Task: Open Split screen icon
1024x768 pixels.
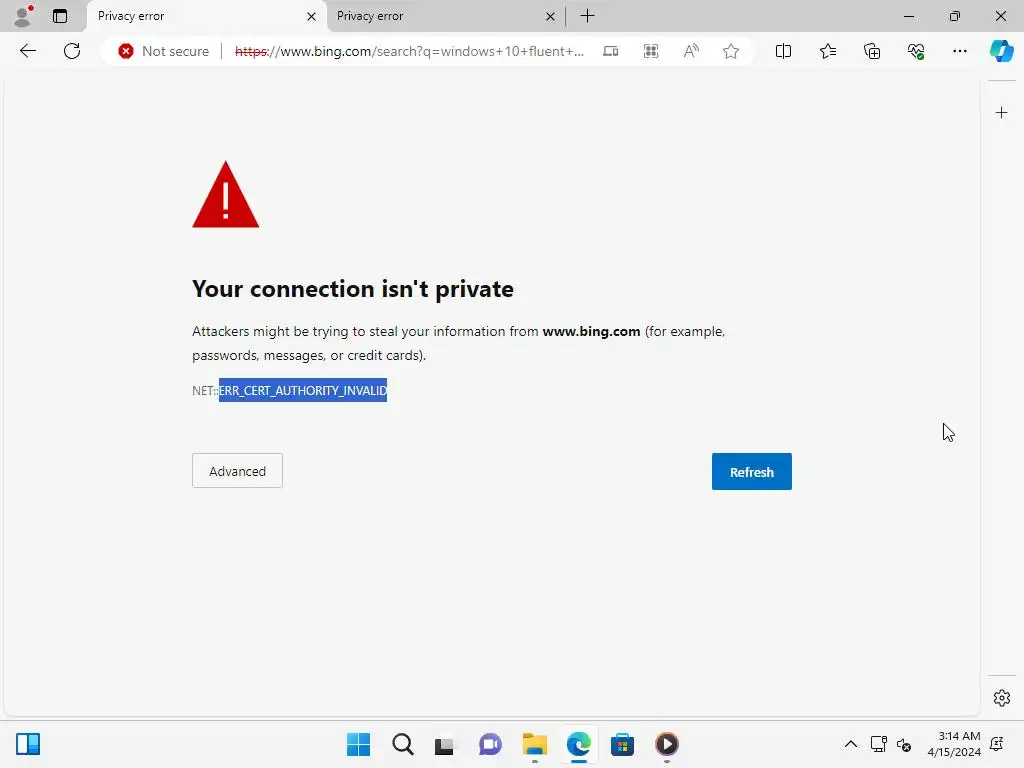Action: 783,51
